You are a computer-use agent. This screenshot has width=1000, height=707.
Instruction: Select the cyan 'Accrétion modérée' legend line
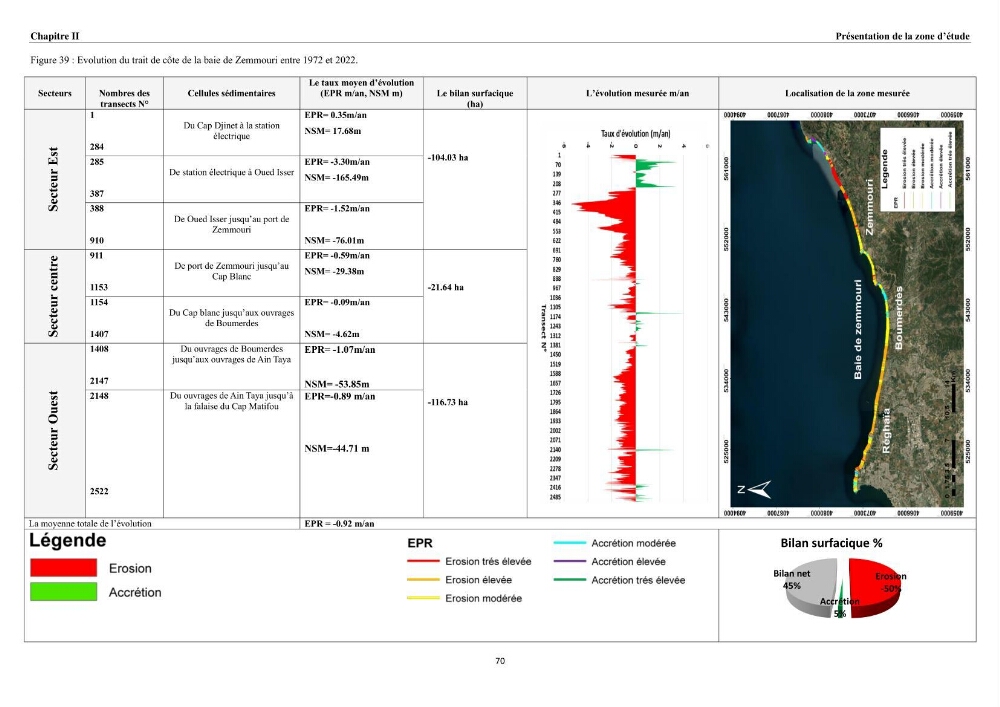pyautogui.click(x=570, y=543)
